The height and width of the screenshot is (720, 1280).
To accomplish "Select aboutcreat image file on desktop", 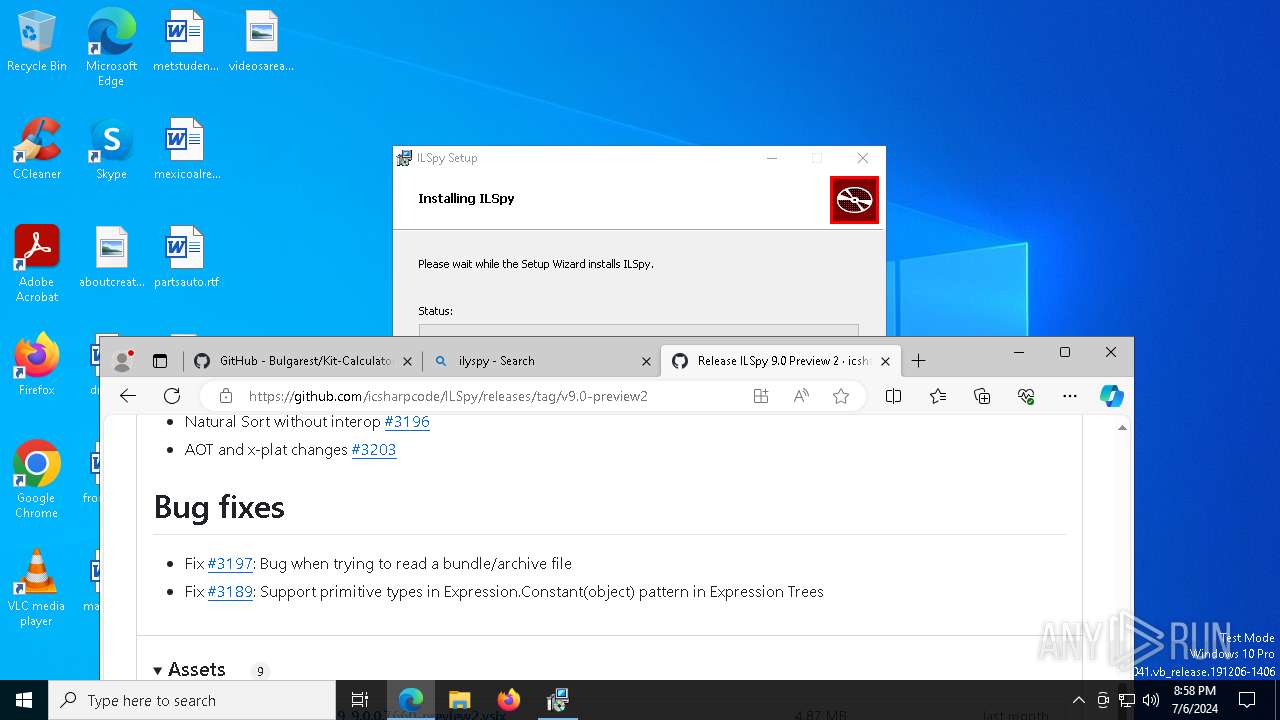I will pos(112,258).
